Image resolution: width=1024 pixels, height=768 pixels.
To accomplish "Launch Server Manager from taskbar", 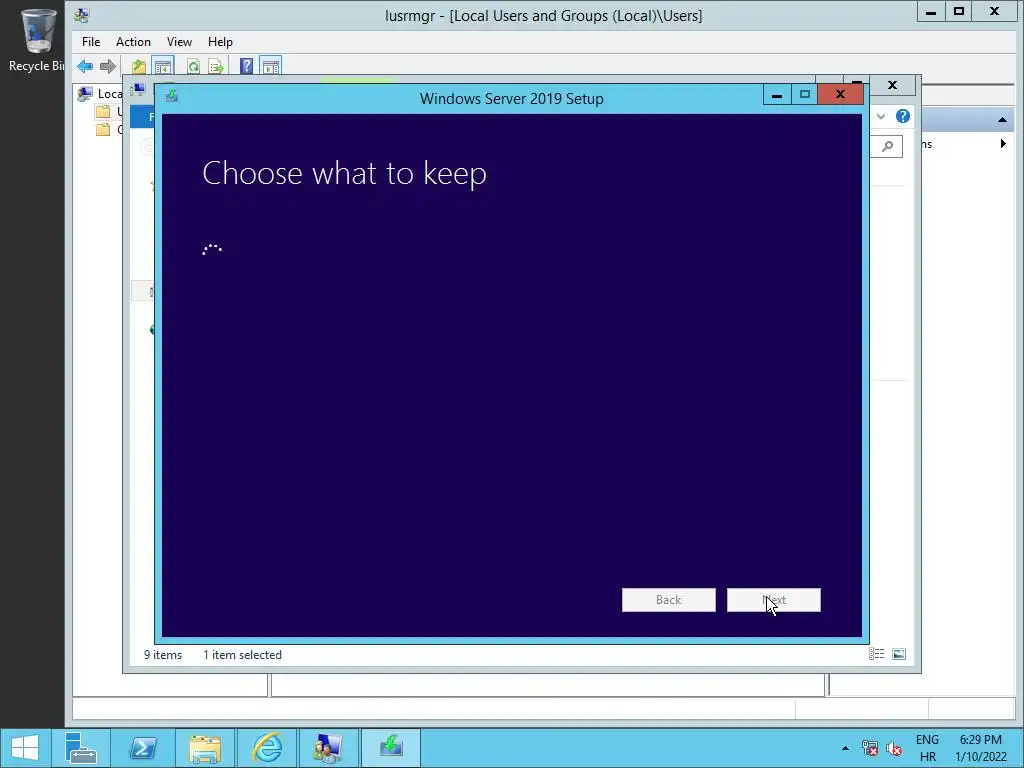I will click(x=81, y=748).
